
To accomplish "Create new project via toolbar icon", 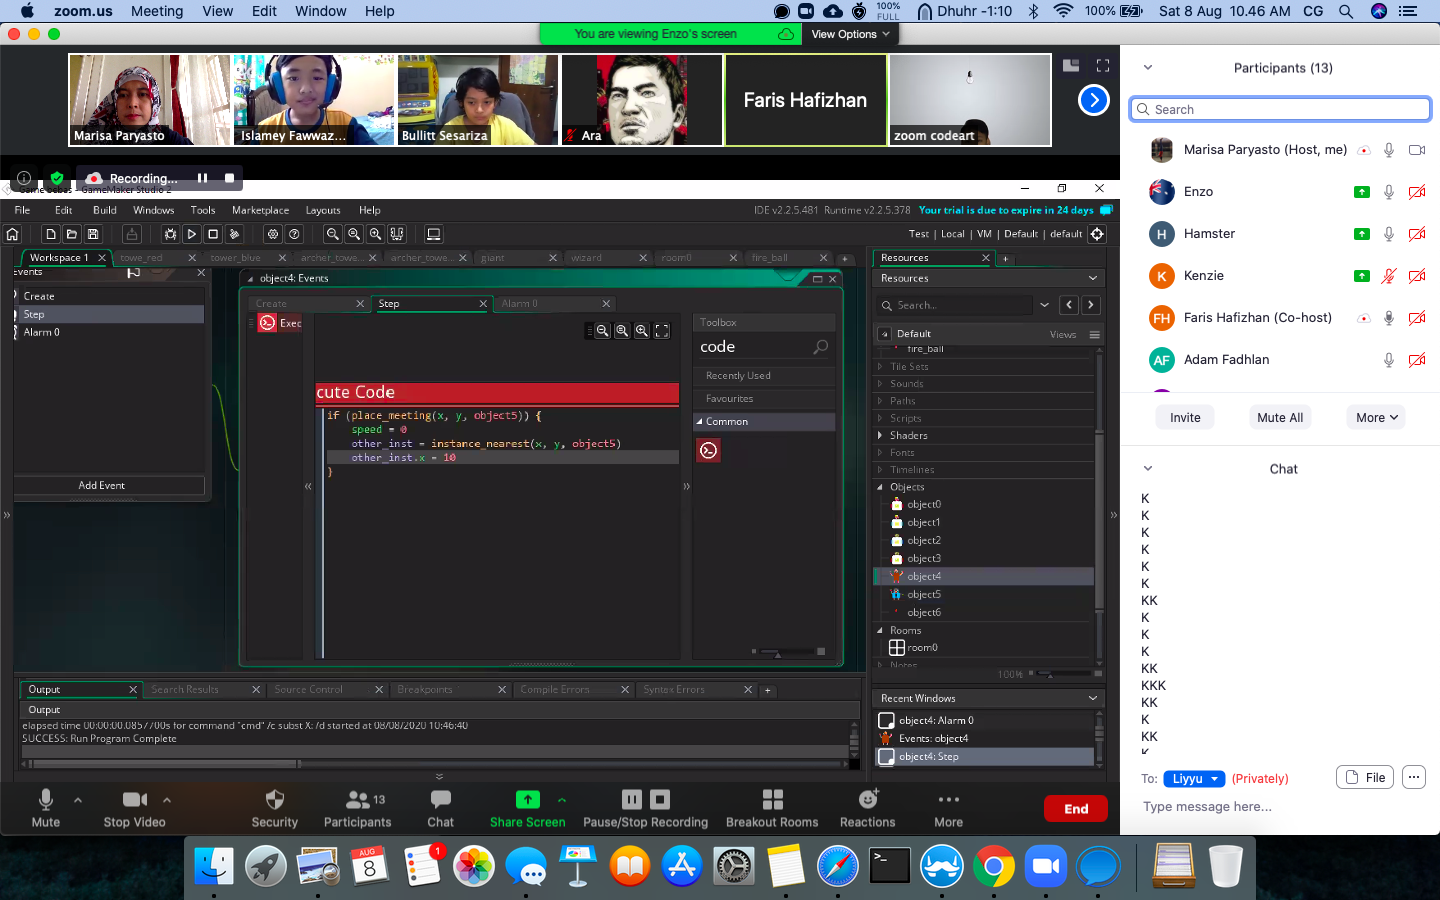I will pos(51,234).
